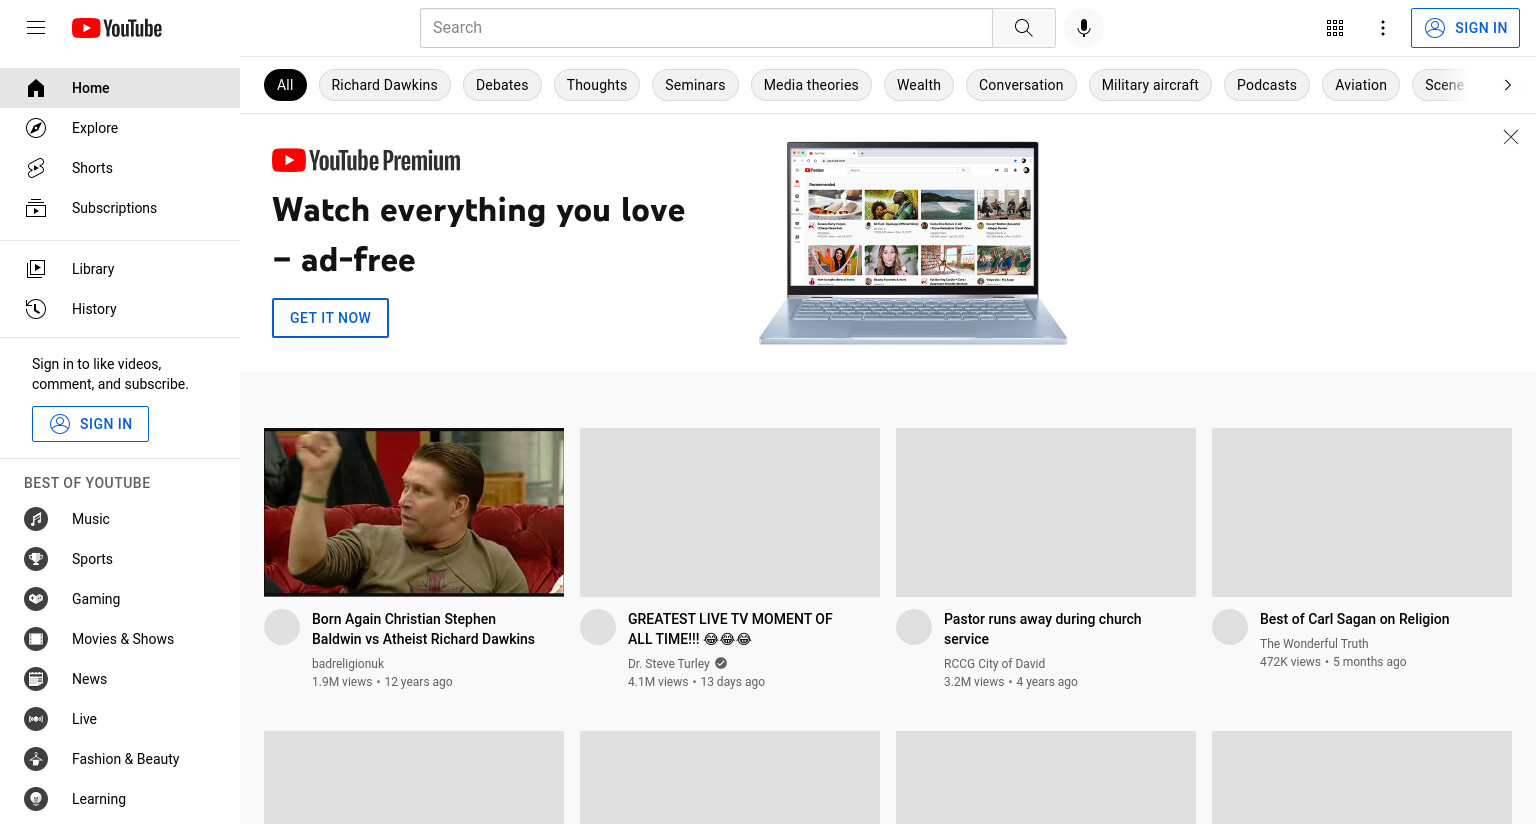Open badreligionuk channel avatar
Viewport: 1536px width, 824px height.
[x=282, y=627]
